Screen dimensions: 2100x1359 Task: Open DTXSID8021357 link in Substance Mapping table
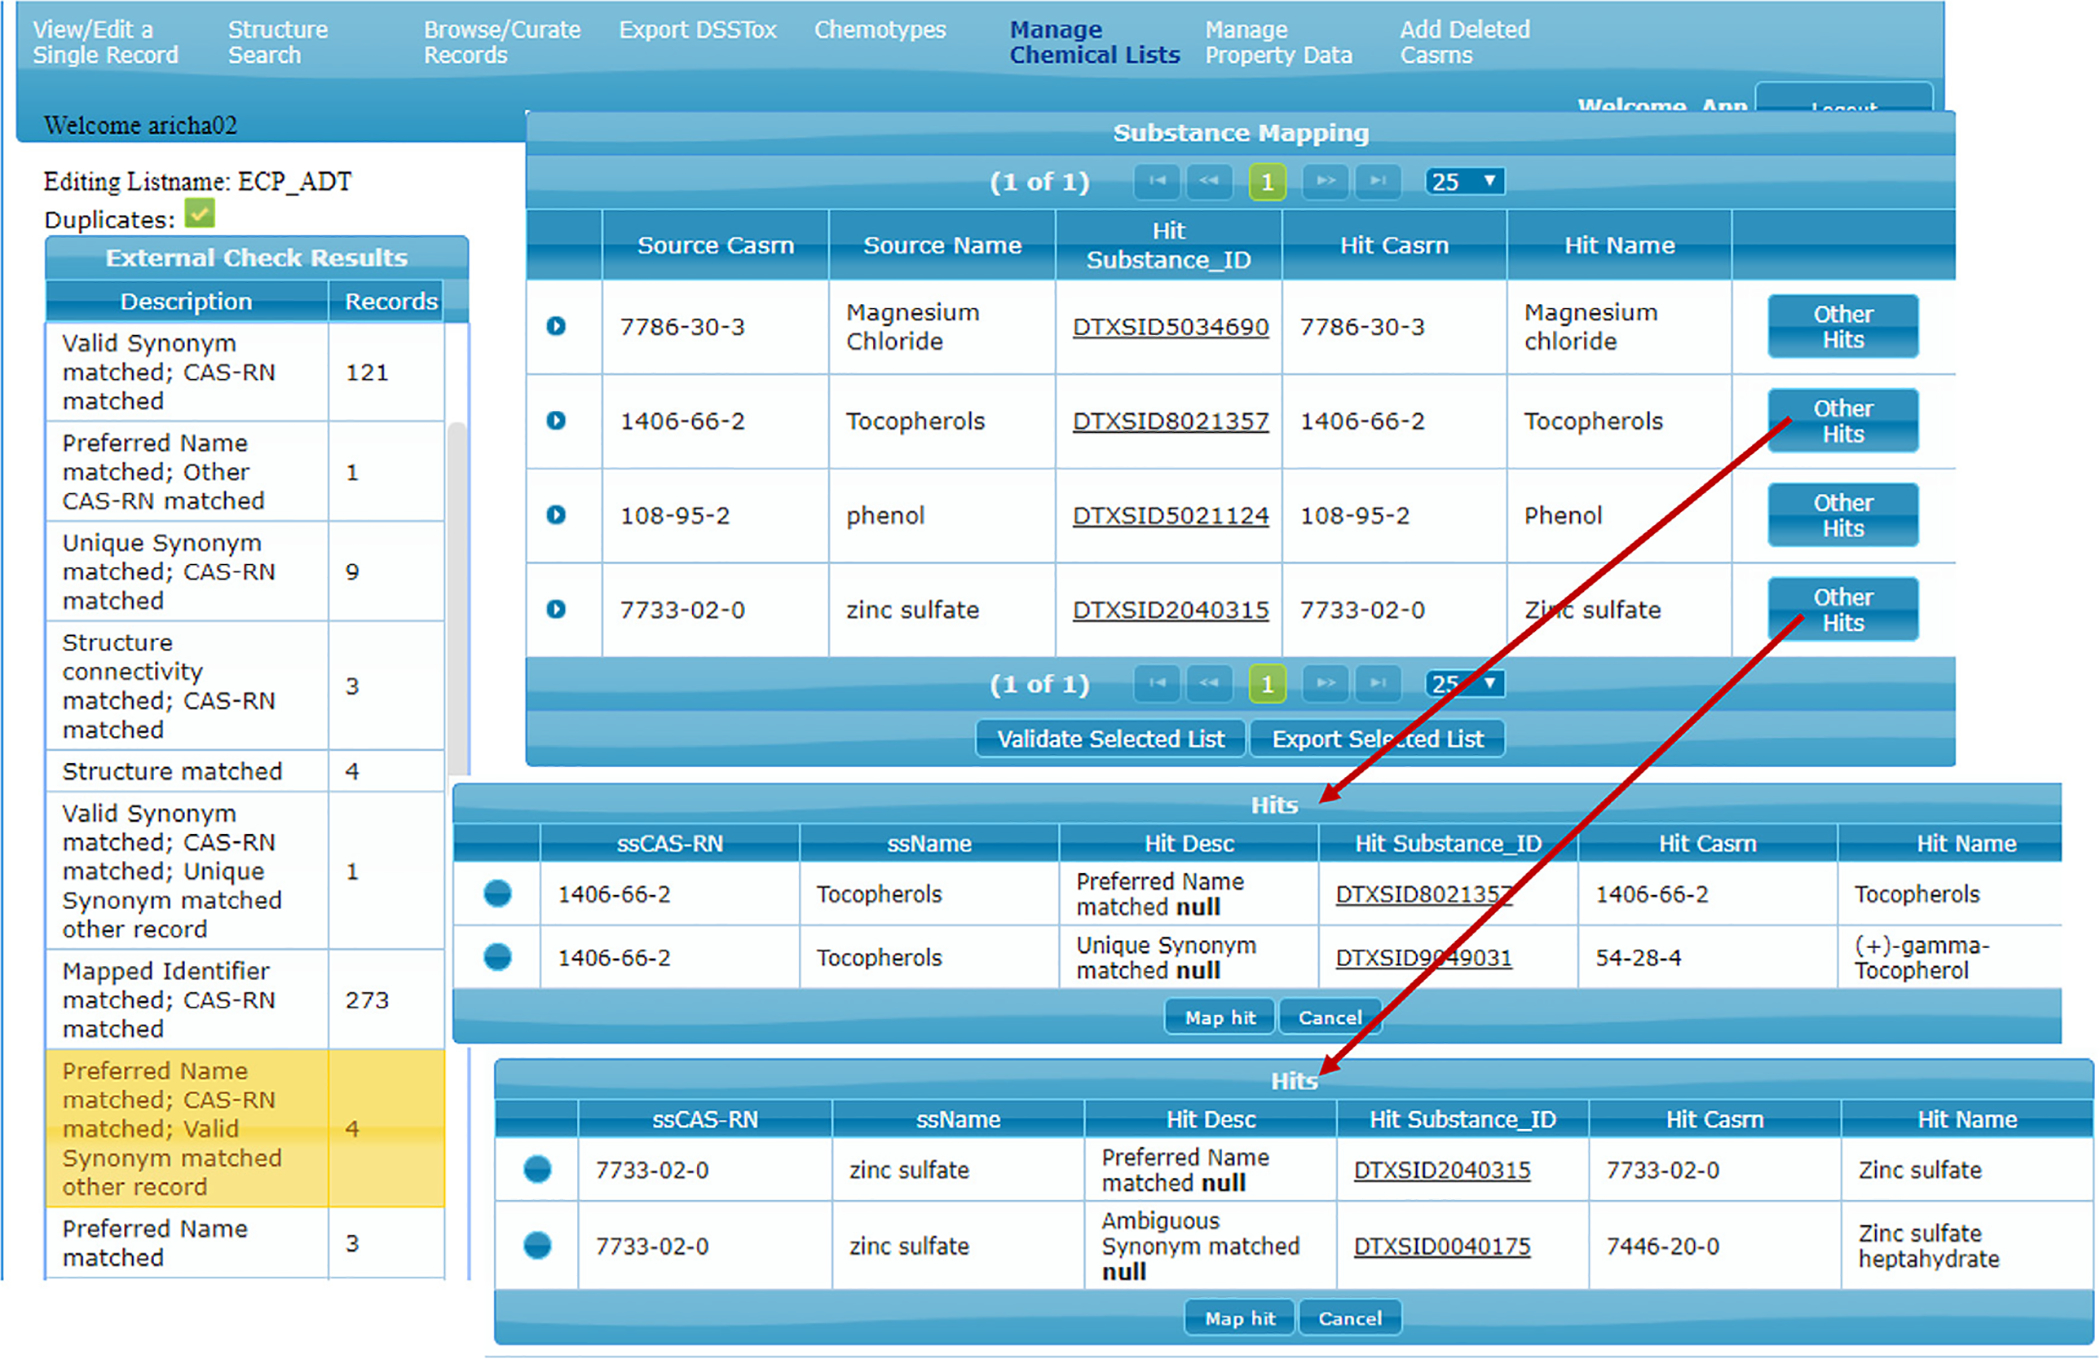(1170, 421)
